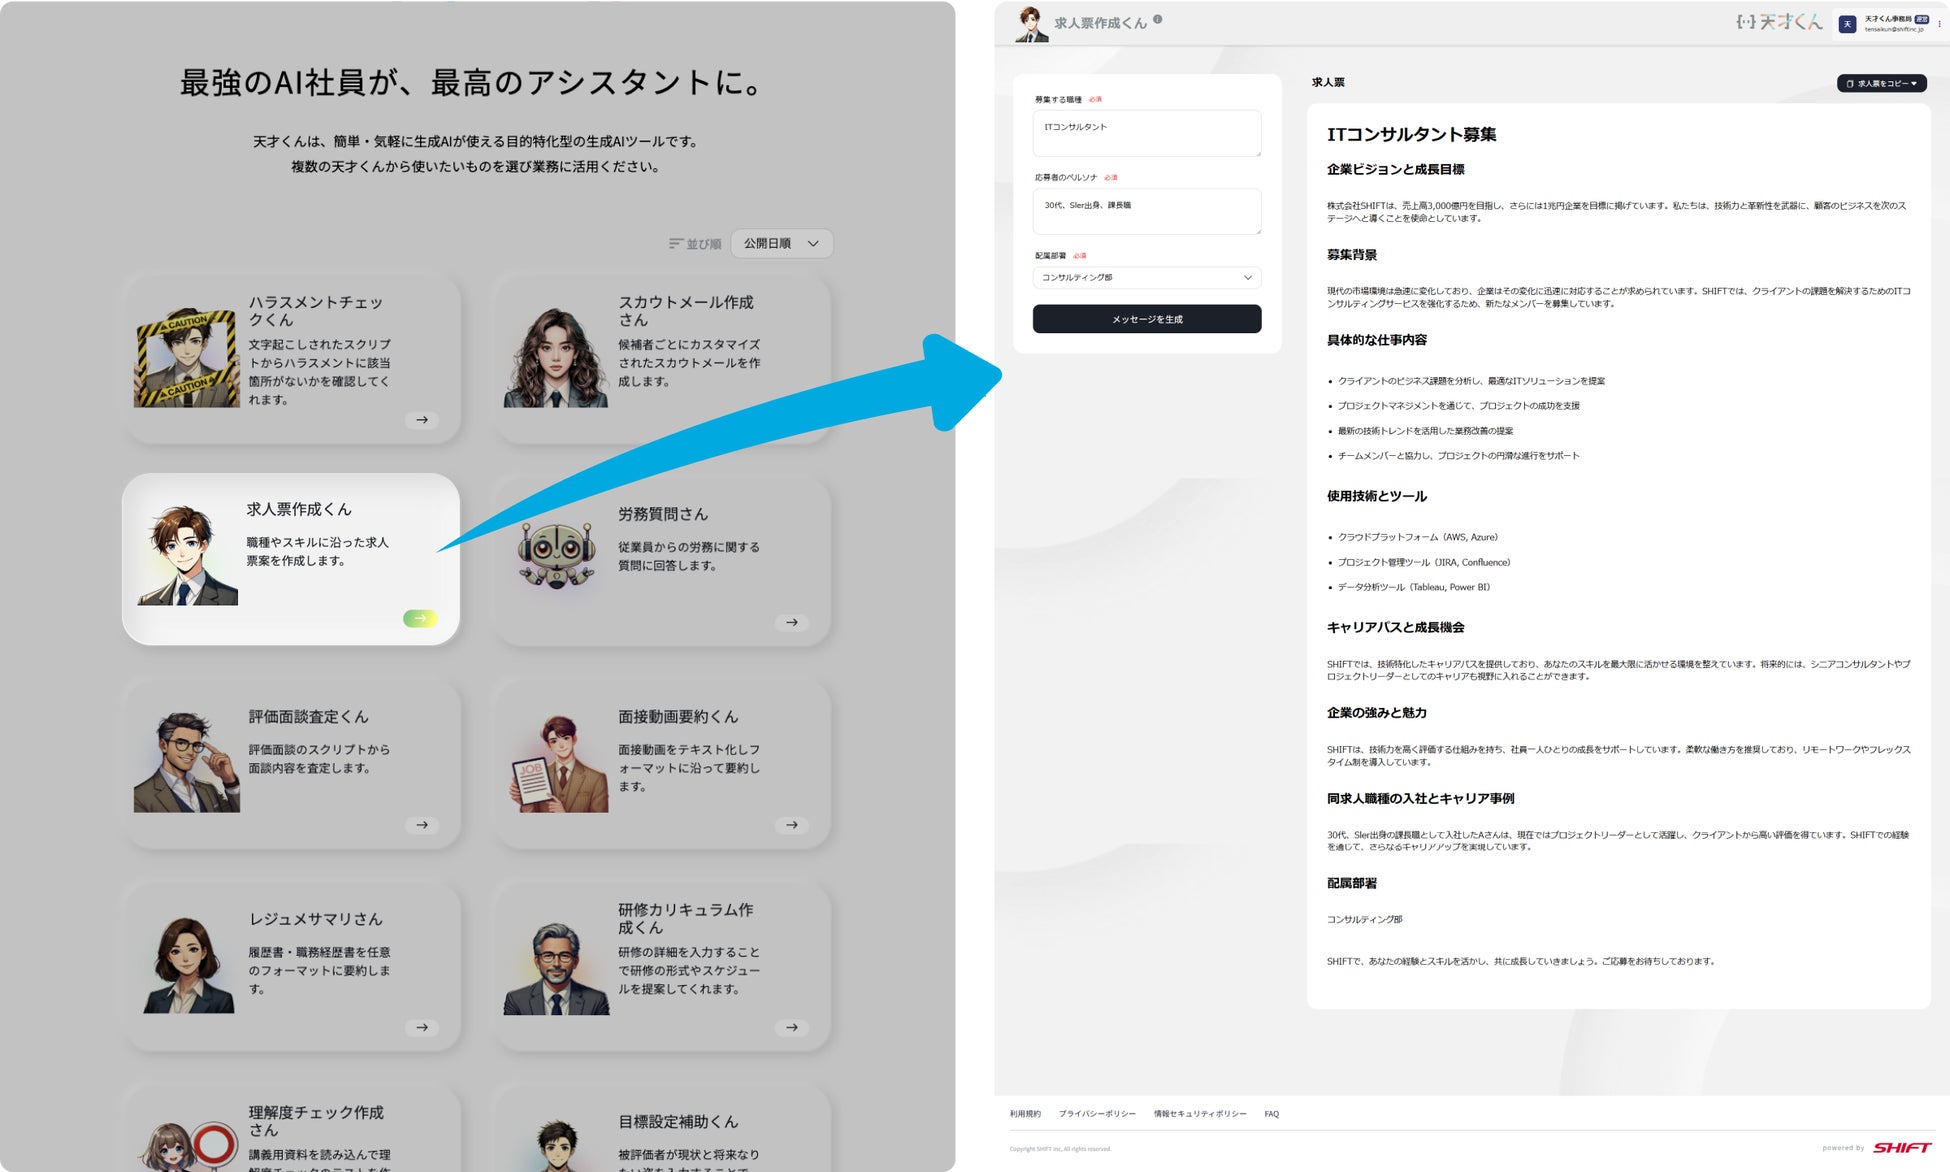The width and height of the screenshot is (1950, 1172).
Task: Click arrow icon on ハラスメントチェックくん card
Action: (422, 420)
